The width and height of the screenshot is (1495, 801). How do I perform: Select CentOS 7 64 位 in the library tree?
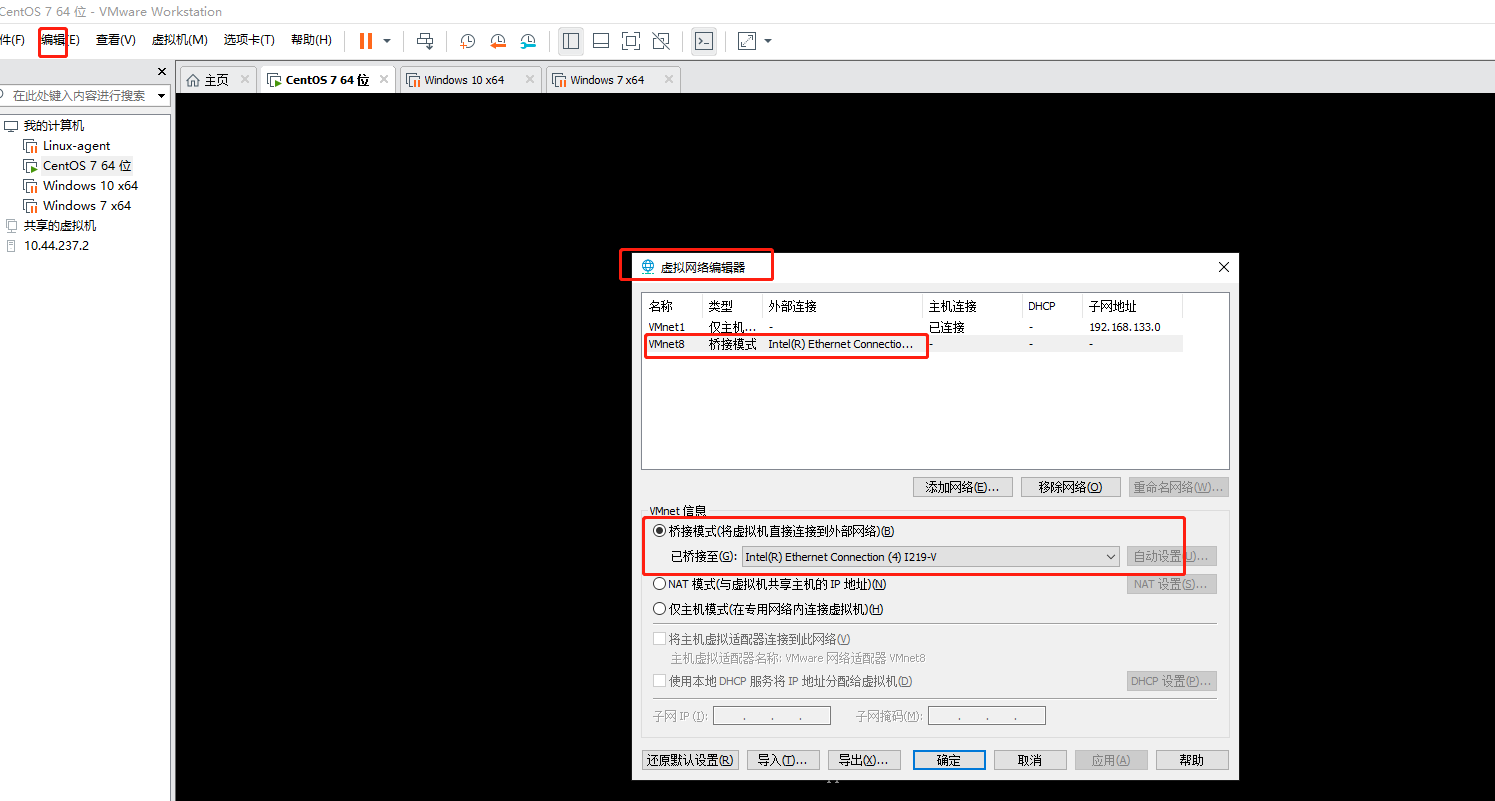pyautogui.click(x=87, y=166)
